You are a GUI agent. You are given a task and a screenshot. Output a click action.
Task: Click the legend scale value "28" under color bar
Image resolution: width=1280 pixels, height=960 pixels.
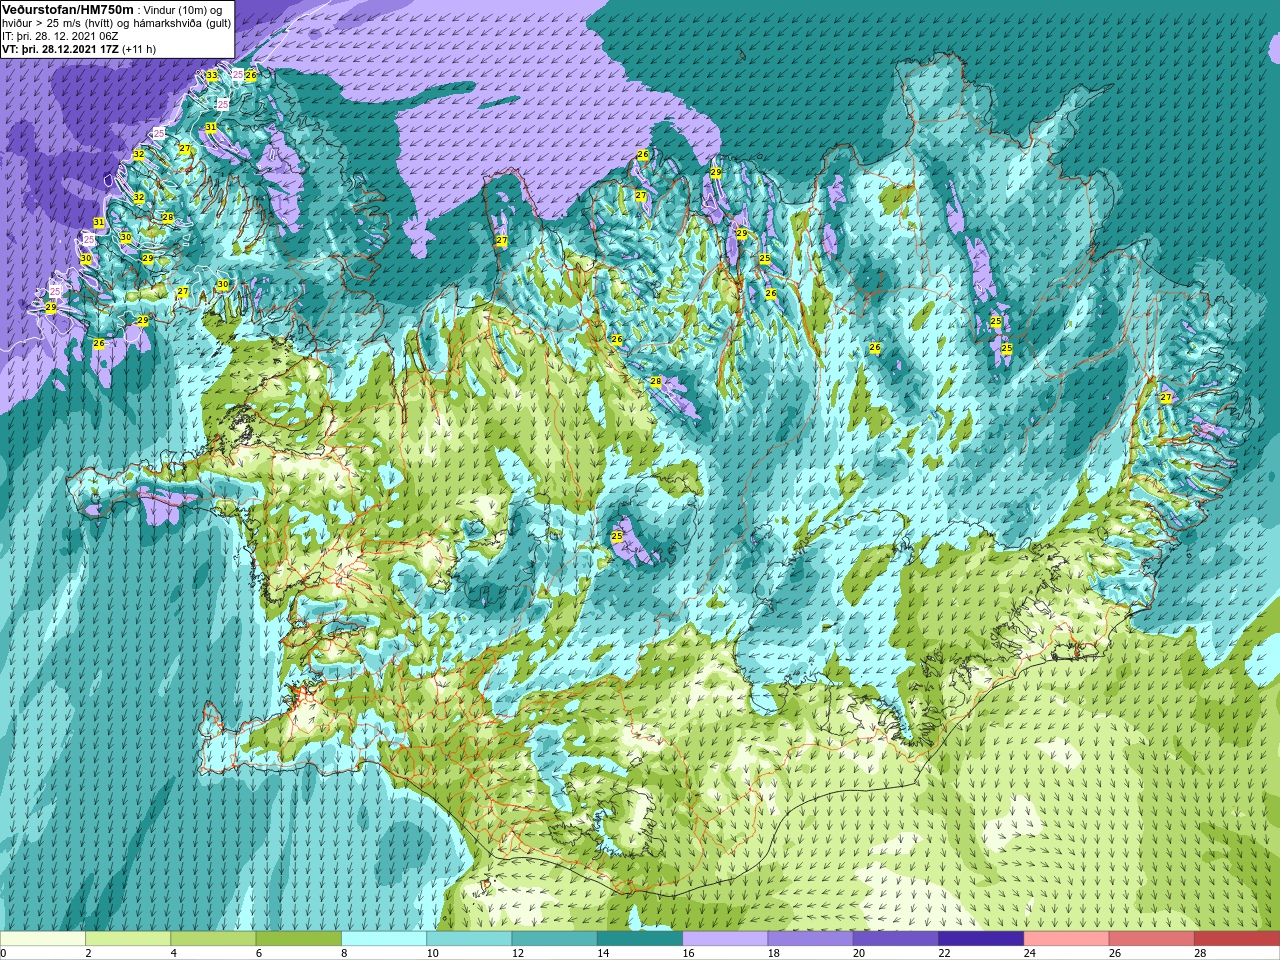1200,953
